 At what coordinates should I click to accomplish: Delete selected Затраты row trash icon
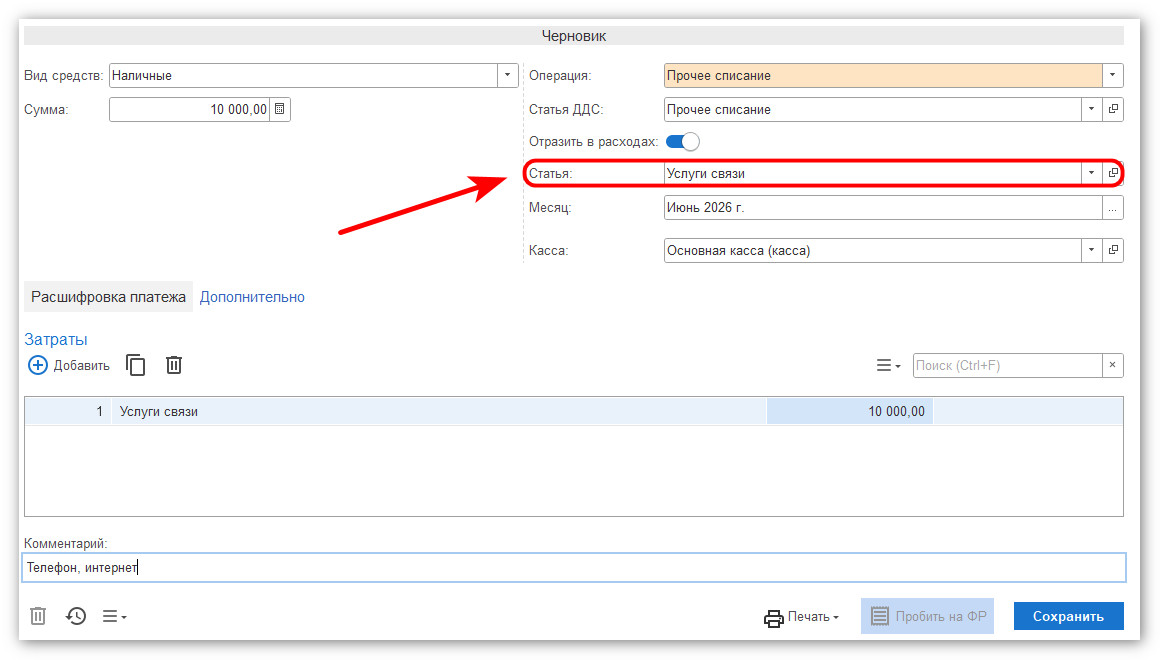pos(174,365)
